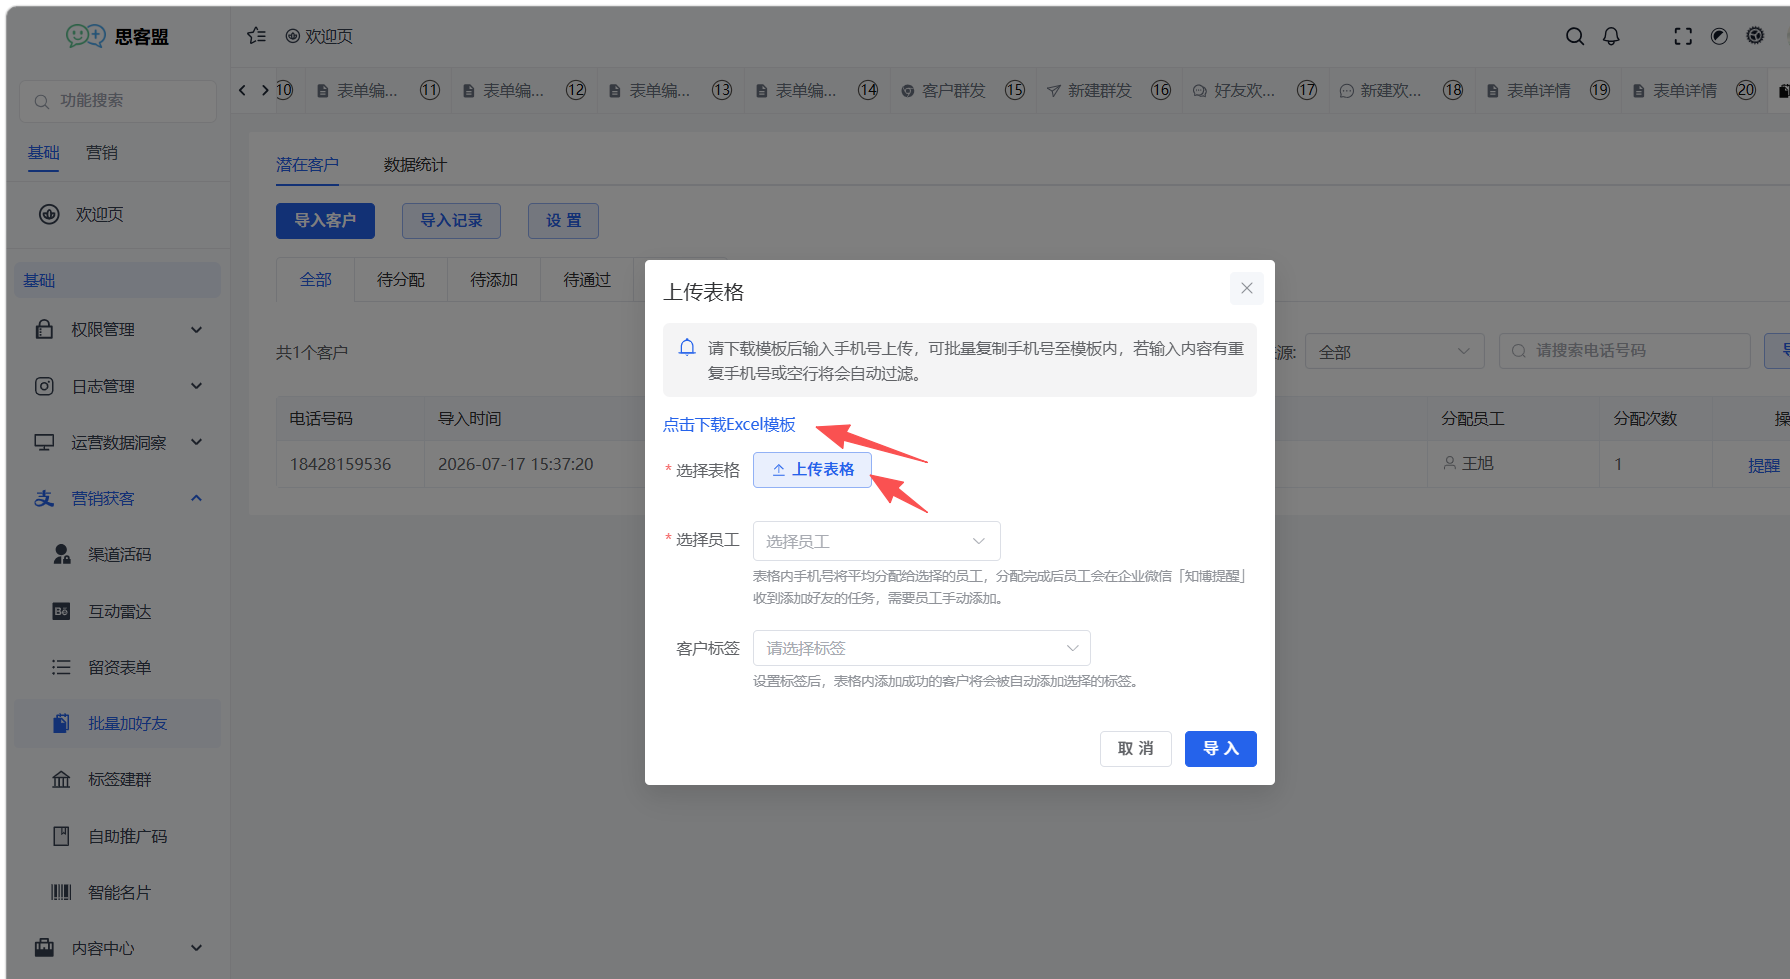Click the 基础 sidebar section header
The image size is (1790, 979).
click(118, 280)
